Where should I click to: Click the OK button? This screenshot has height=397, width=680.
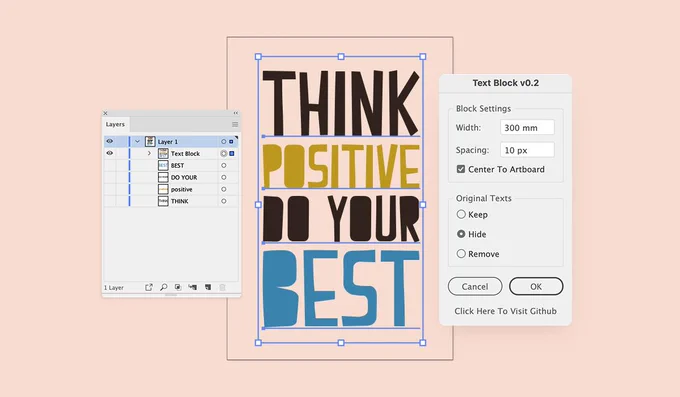pyautogui.click(x=536, y=286)
